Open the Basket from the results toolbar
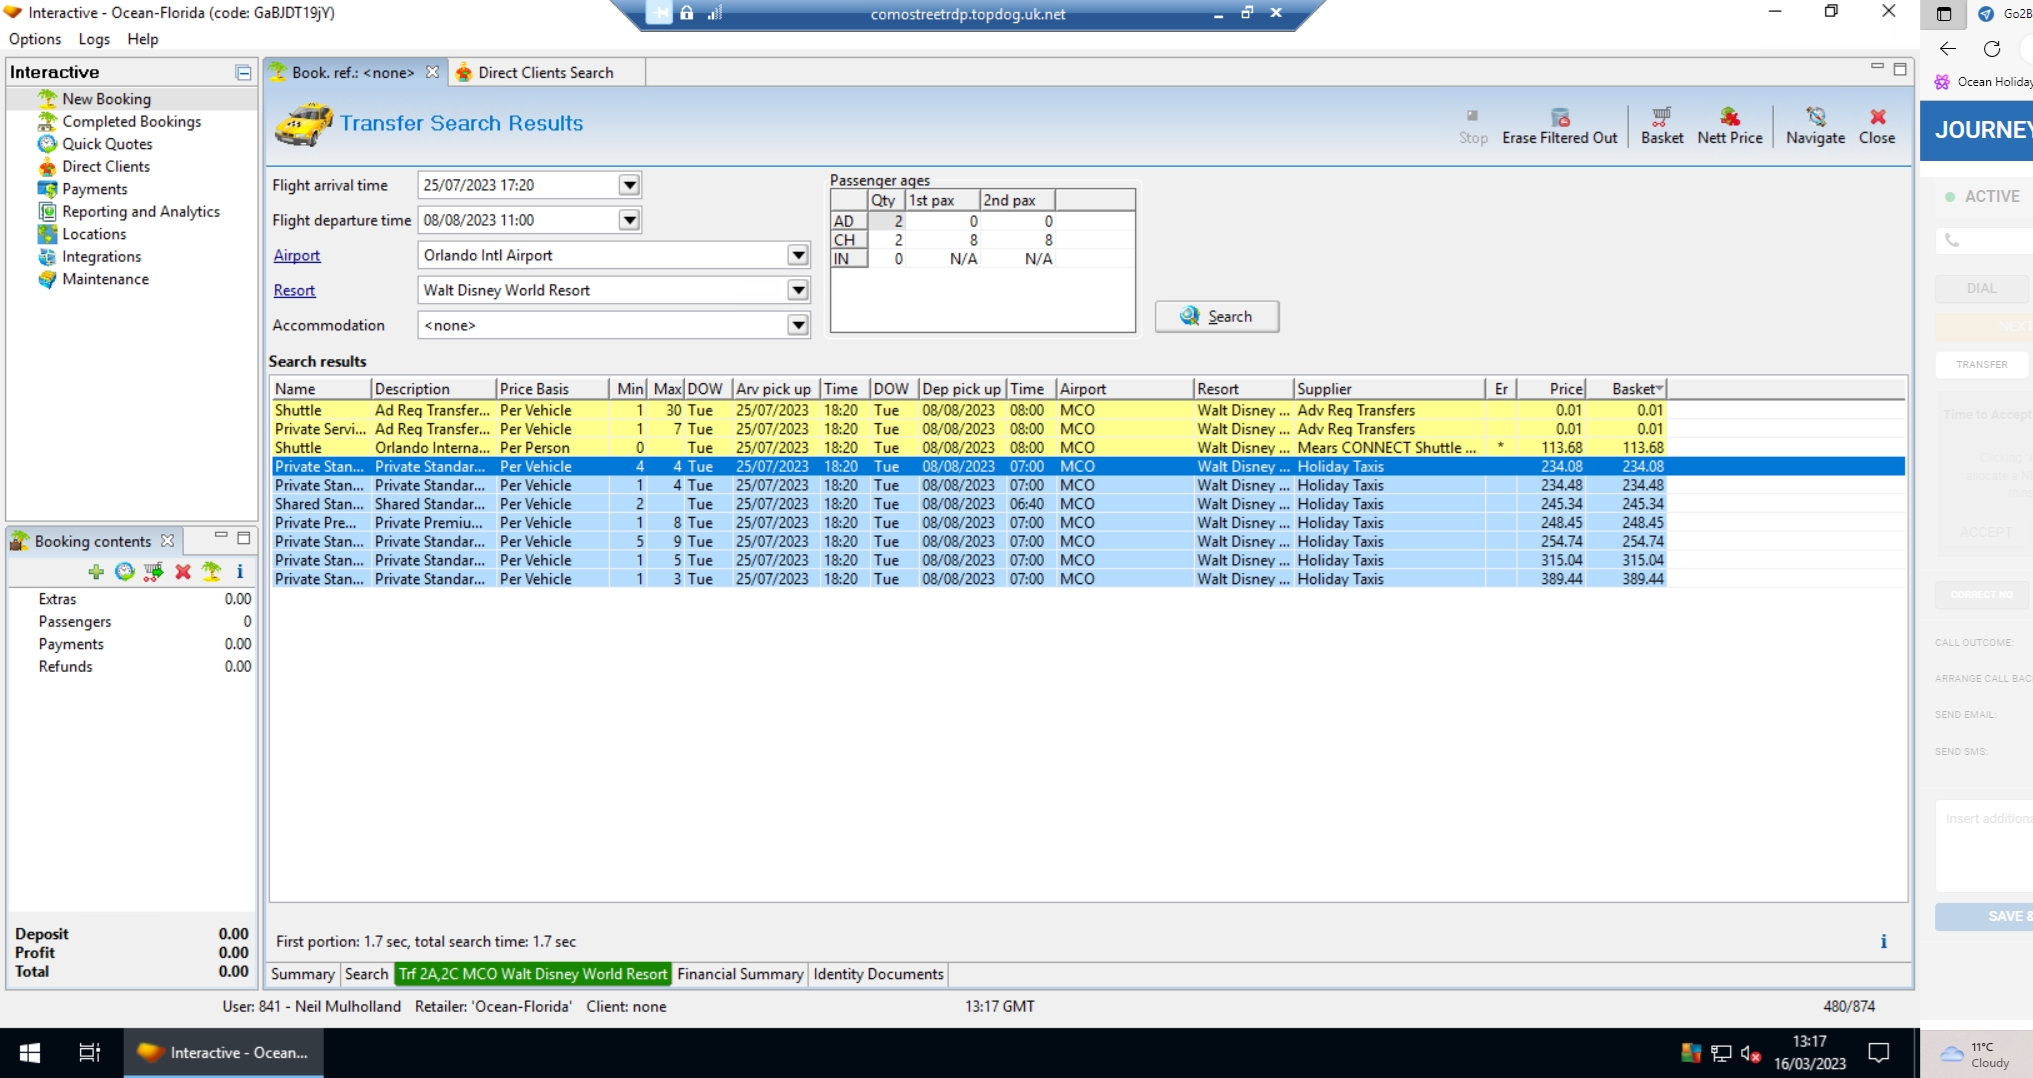Viewport: 2033px width, 1078px height. click(x=1662, y=126)
